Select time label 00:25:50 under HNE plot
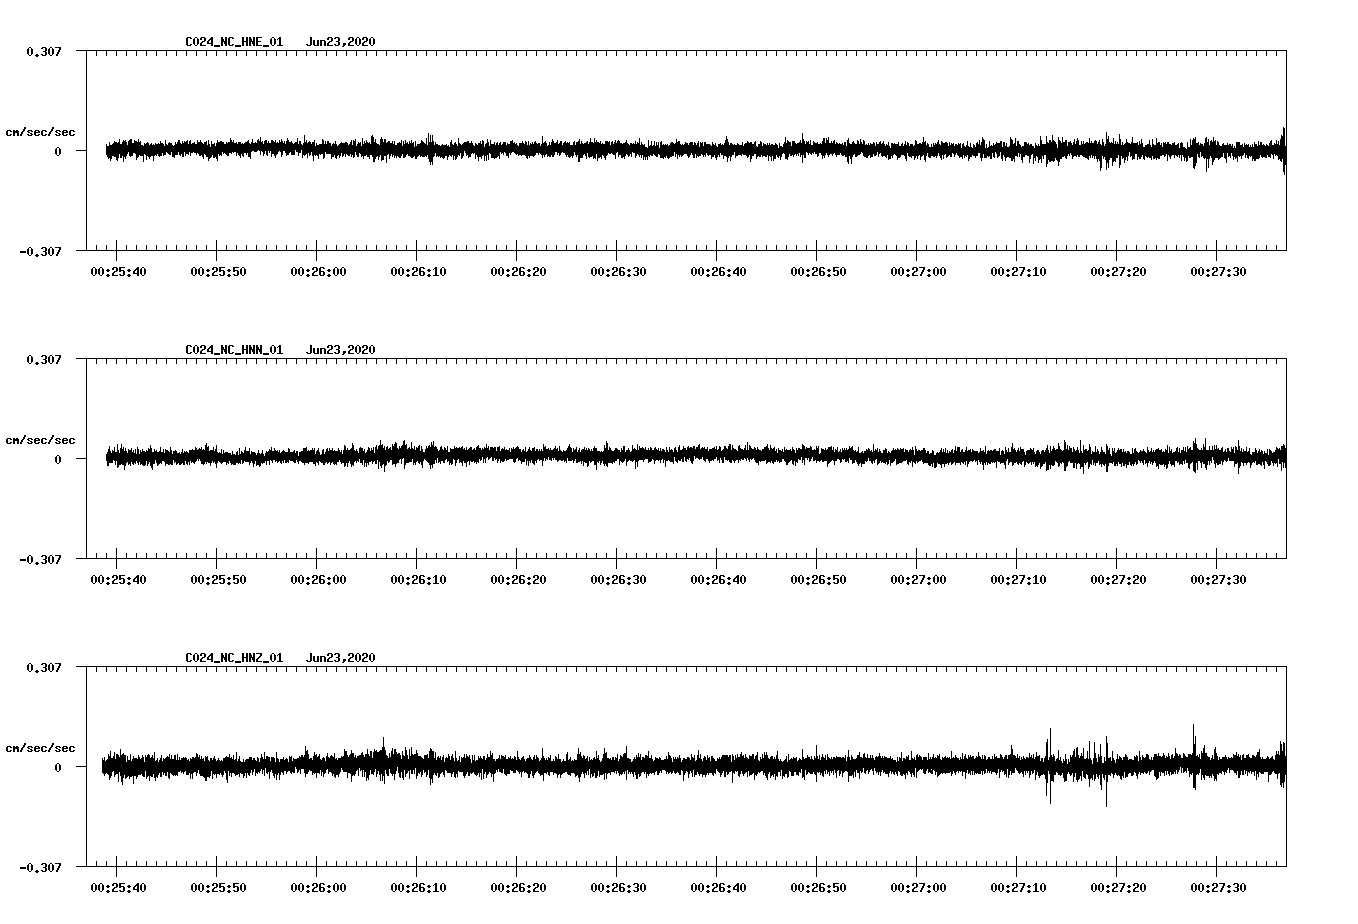 click(218, 272)
